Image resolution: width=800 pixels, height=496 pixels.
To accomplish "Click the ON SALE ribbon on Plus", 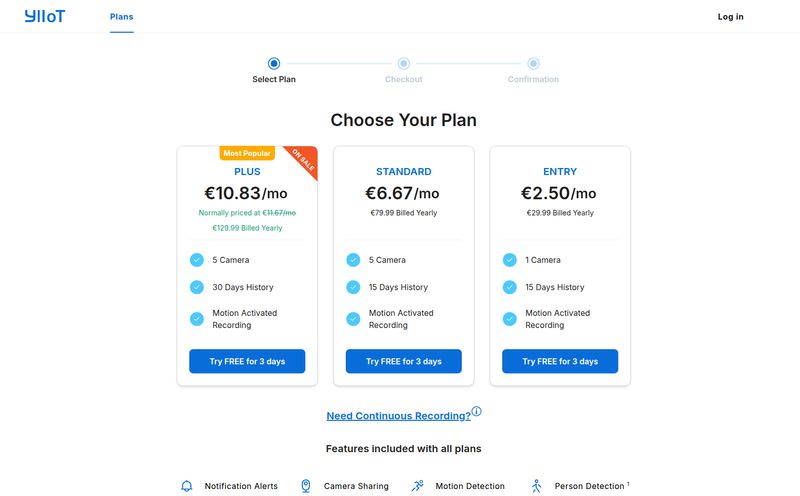I will (x=304, y=160).
